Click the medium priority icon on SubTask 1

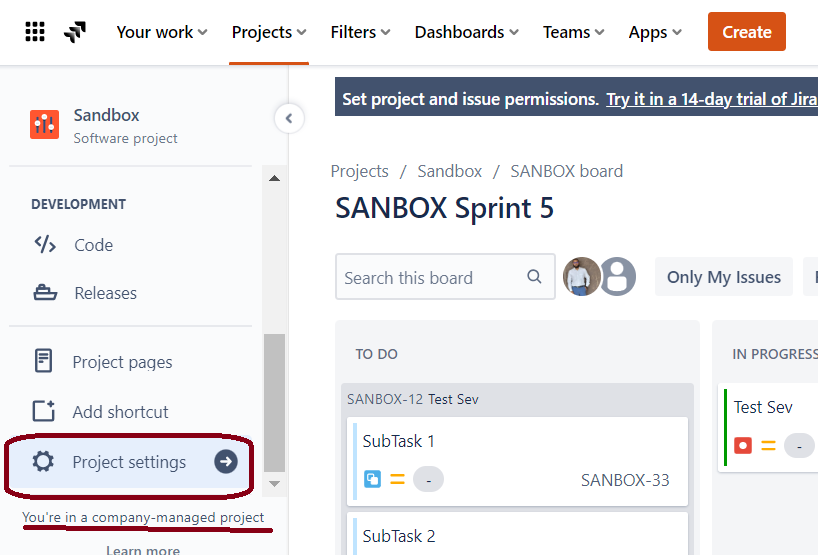point(398,479)
